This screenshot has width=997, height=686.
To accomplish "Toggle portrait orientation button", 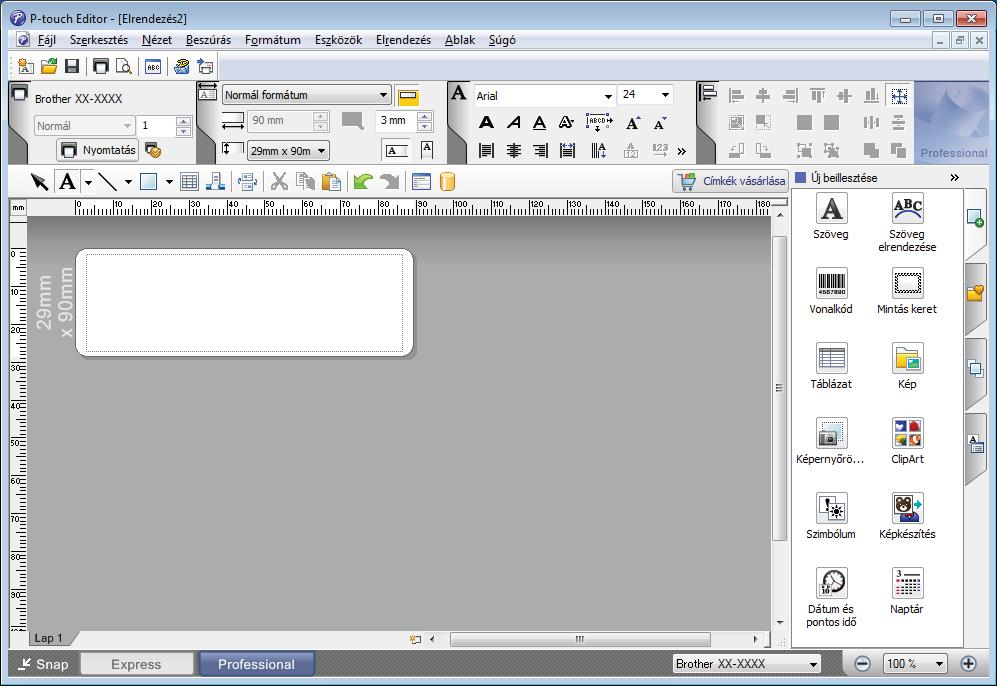I will coord(427,151).
